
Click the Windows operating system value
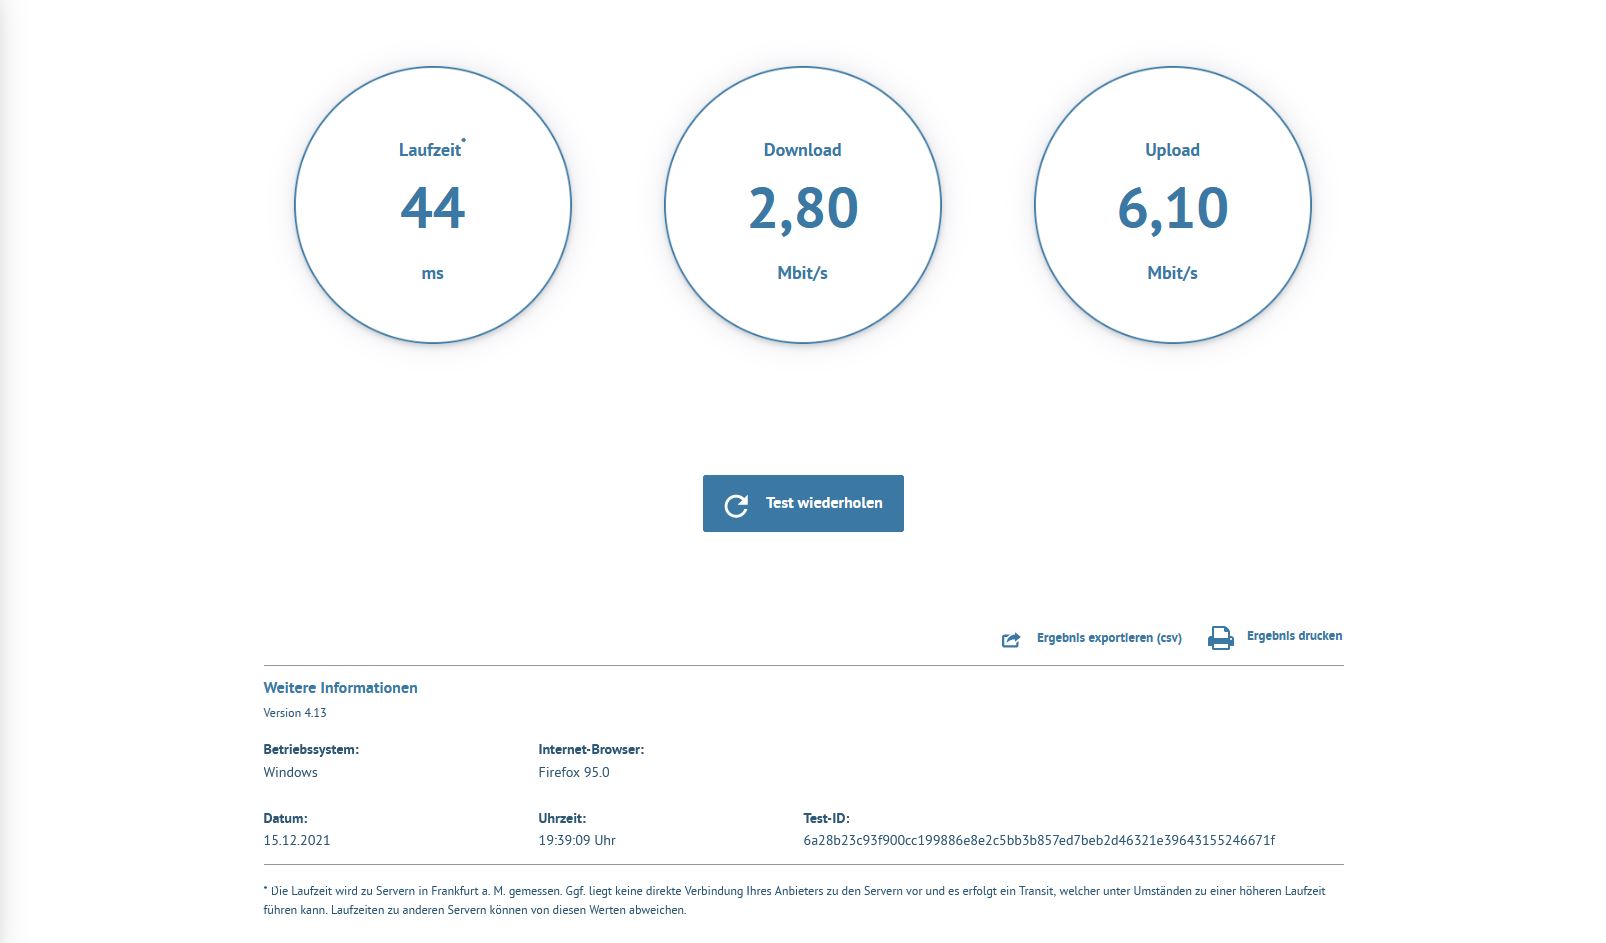[x=290, y=772]
